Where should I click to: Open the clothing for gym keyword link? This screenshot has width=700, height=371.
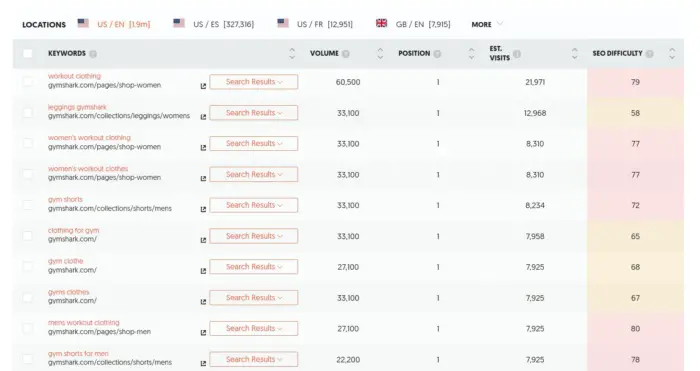point(74,230)
